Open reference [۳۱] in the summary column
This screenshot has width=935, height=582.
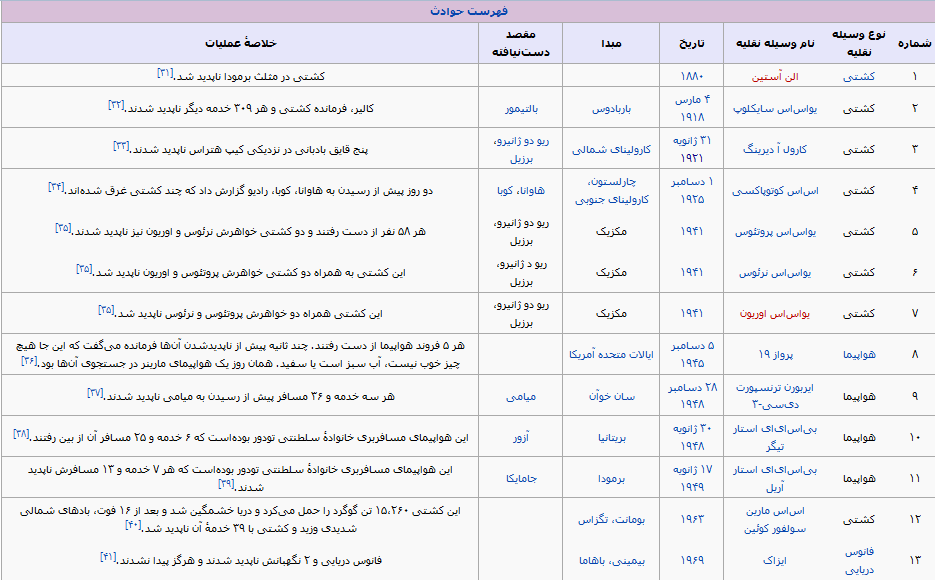165,73
